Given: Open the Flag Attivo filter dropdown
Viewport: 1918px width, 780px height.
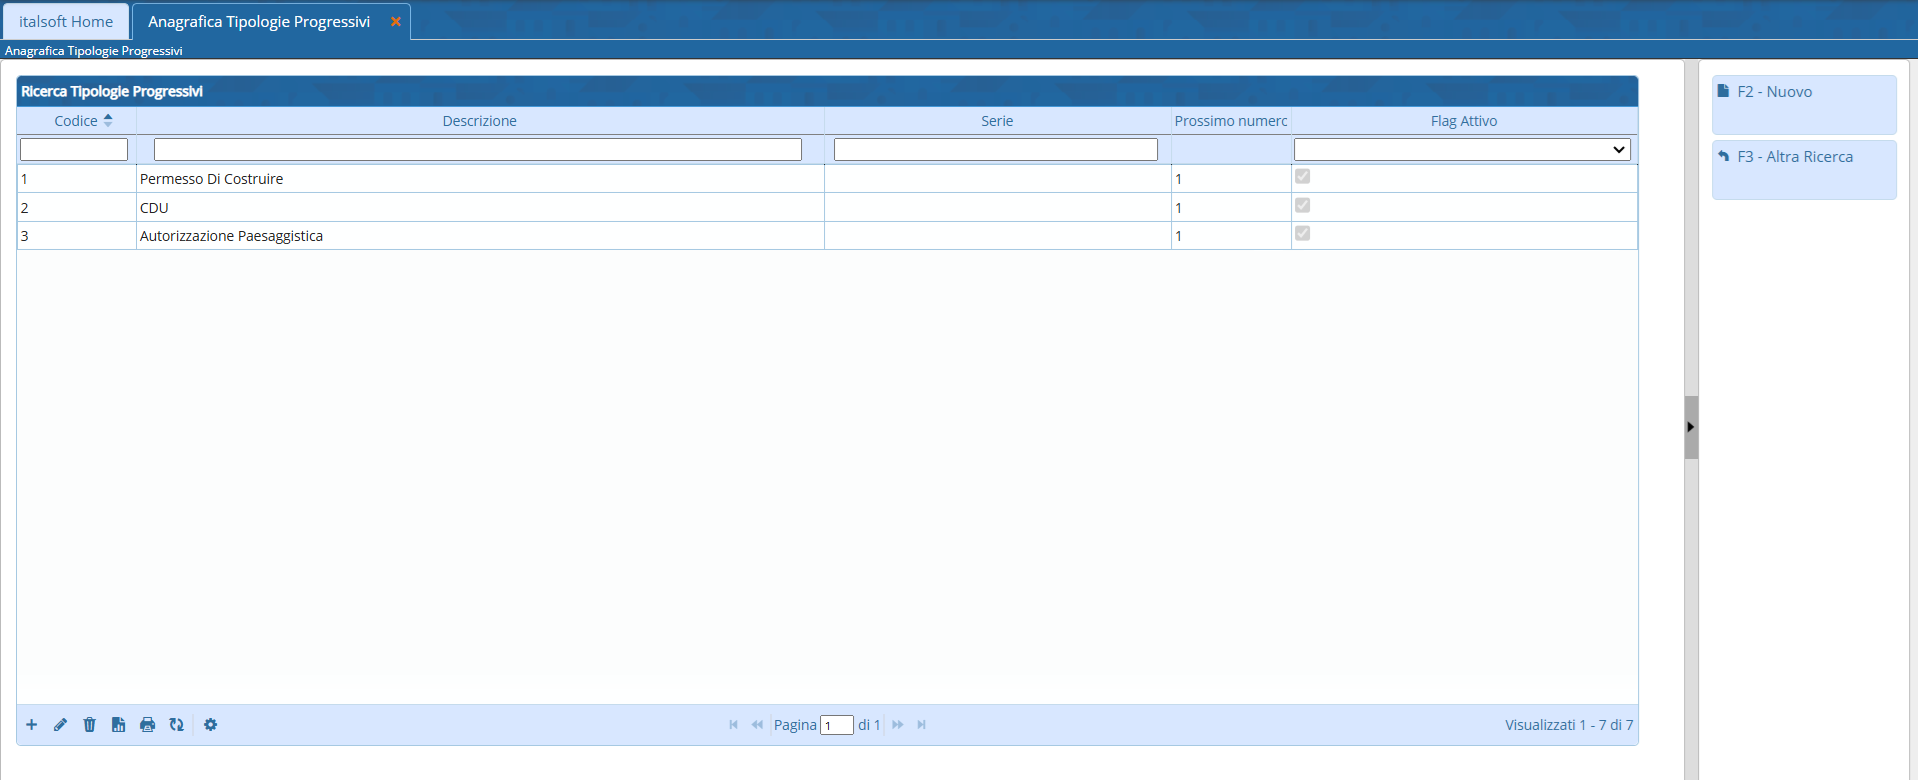Looking at the screenshot, I should point(1462,150).
